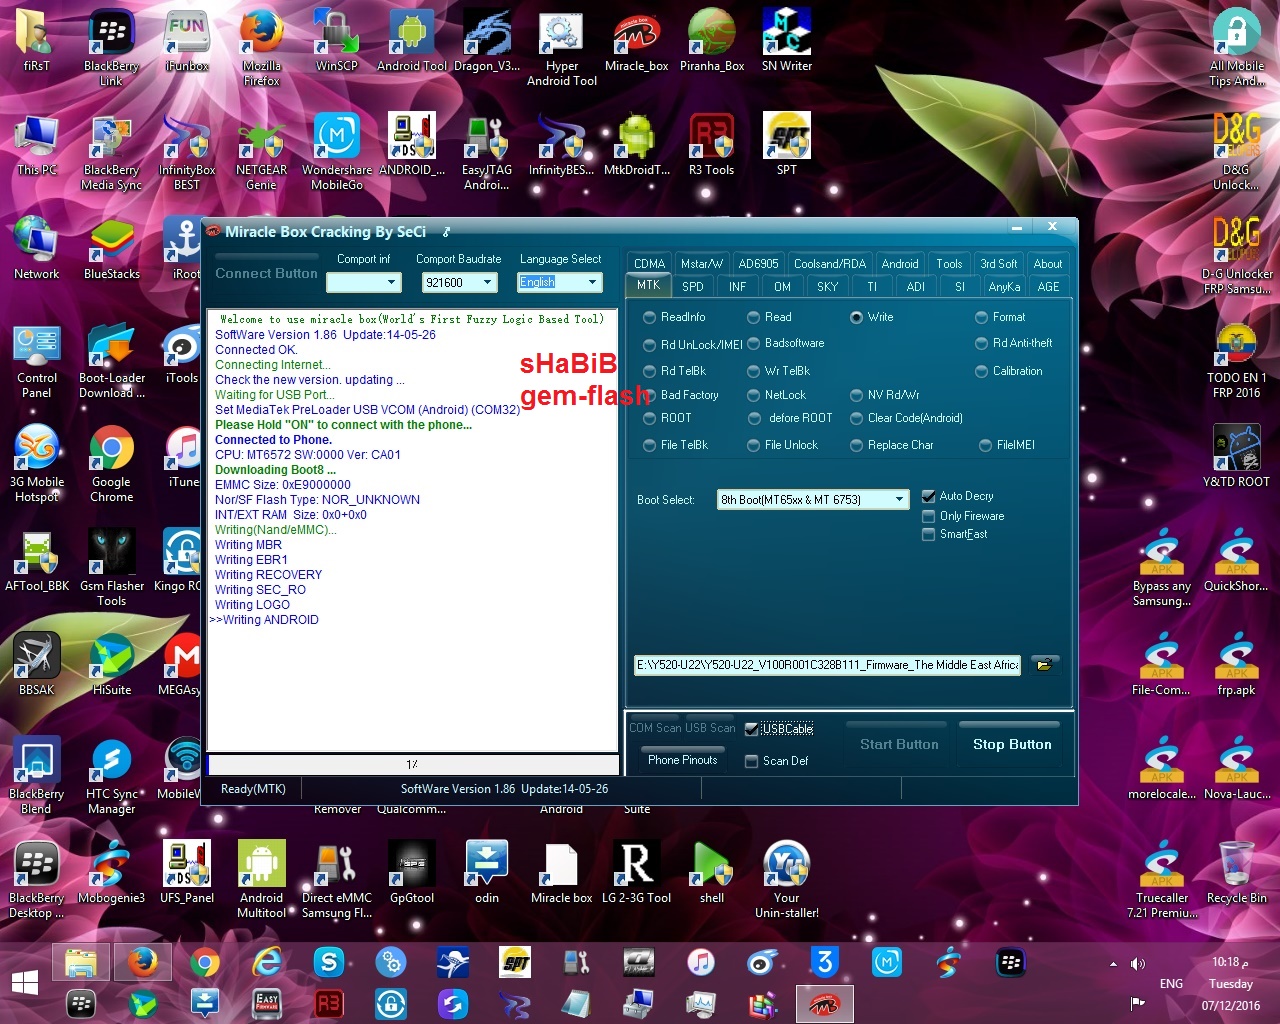
Task: Open the Miracle_box desktop shortcut
Action: 637,41
